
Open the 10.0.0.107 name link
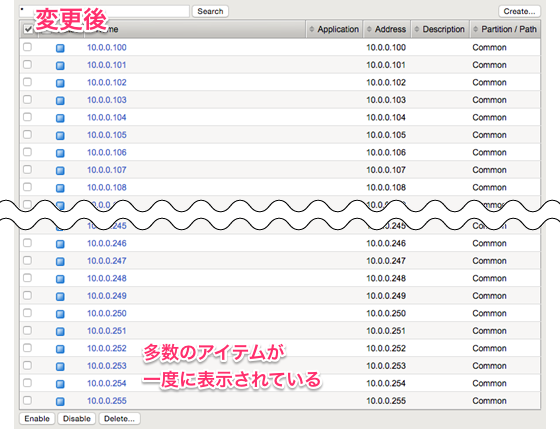107,170
